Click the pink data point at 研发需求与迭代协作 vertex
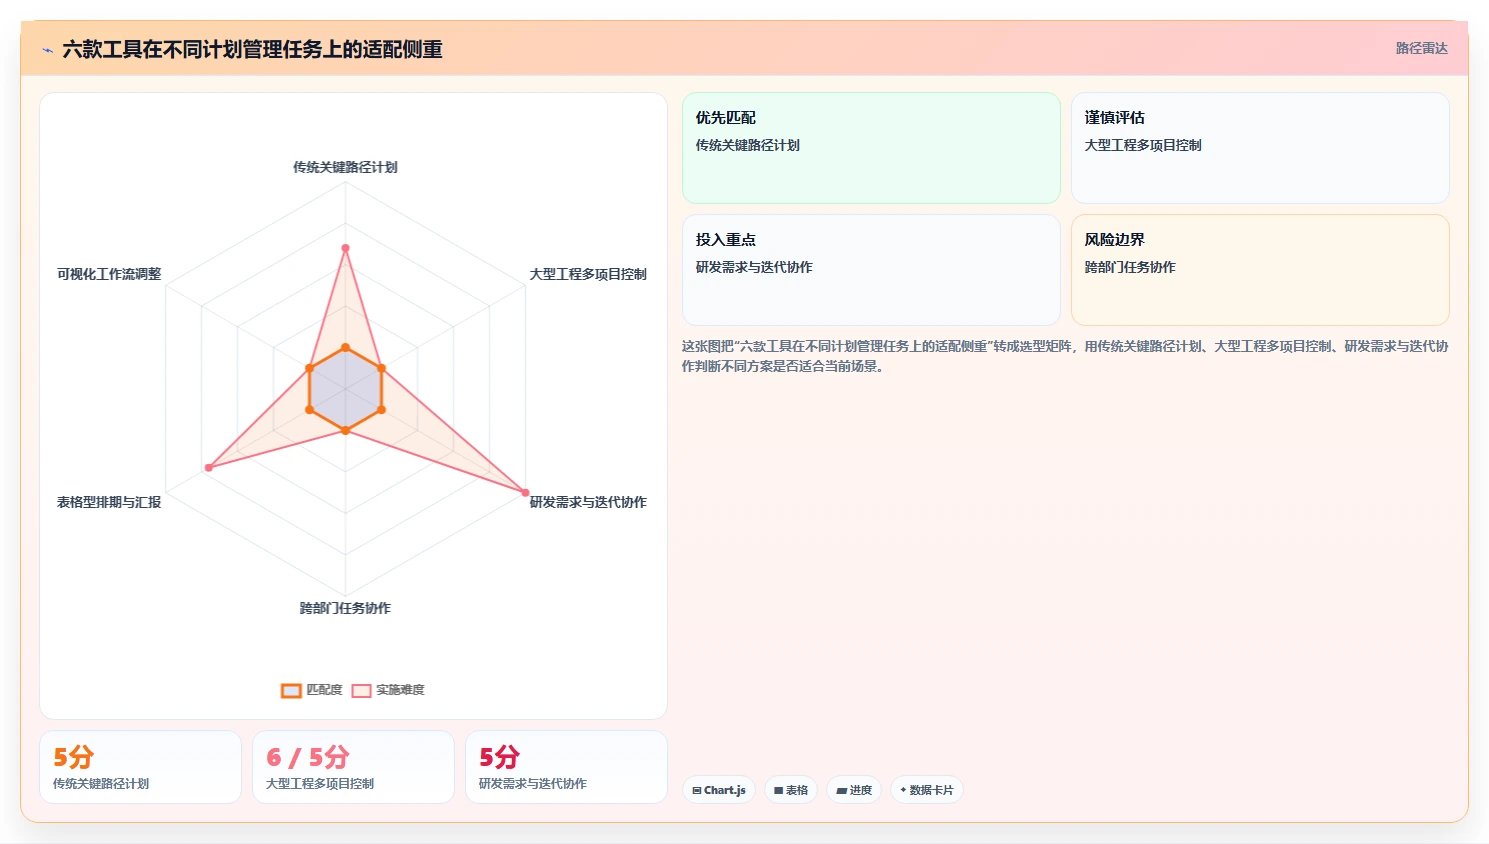The height and width of the screenshot is (844, 1489). [x=525, y=492]
